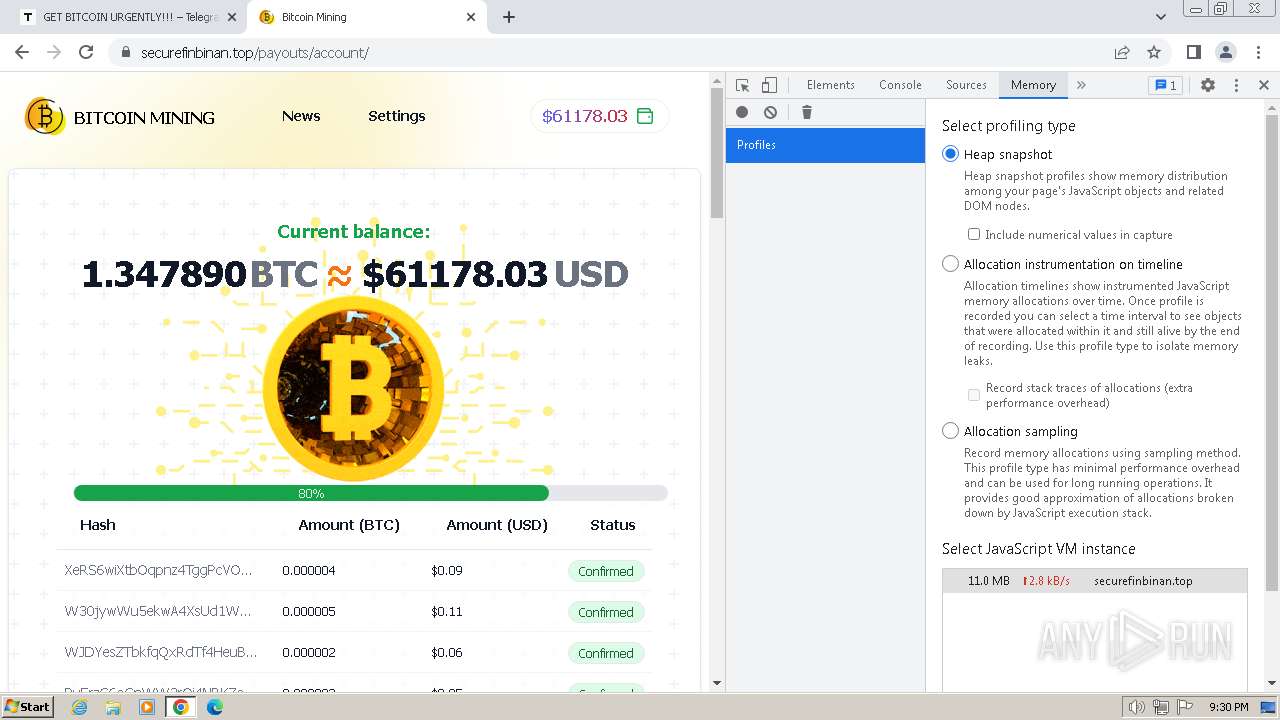Open Chrome three-dot menu
1280x720 pixels.
pos(1258,52)
